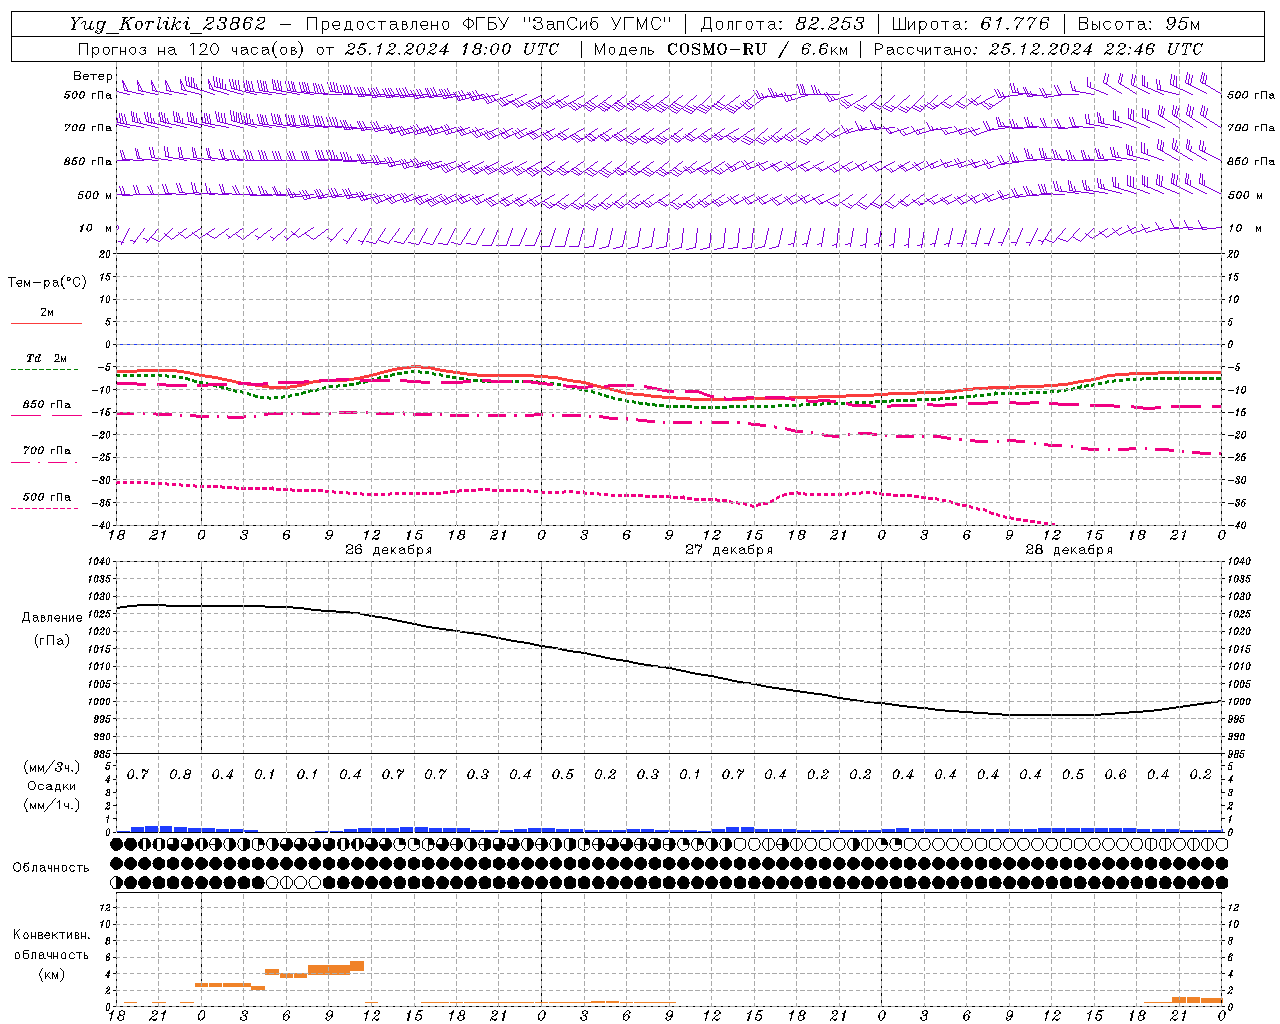Click 985 on the right pressure axis
Viewport: 1280px width, 1024px height.
click(x=1237, y=754)
